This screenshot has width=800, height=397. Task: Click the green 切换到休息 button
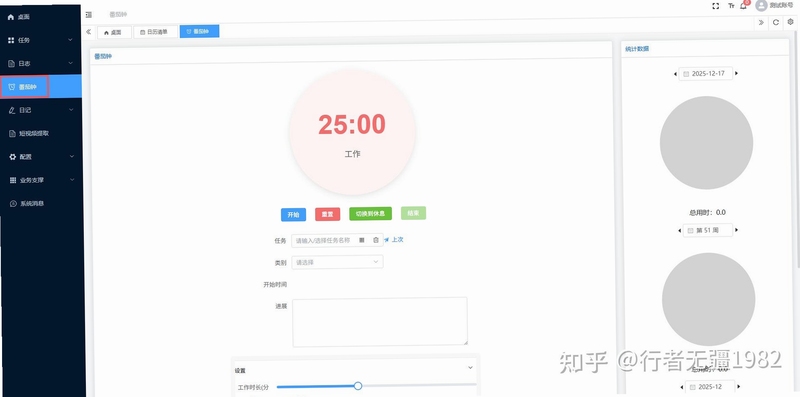click(370, 214)
